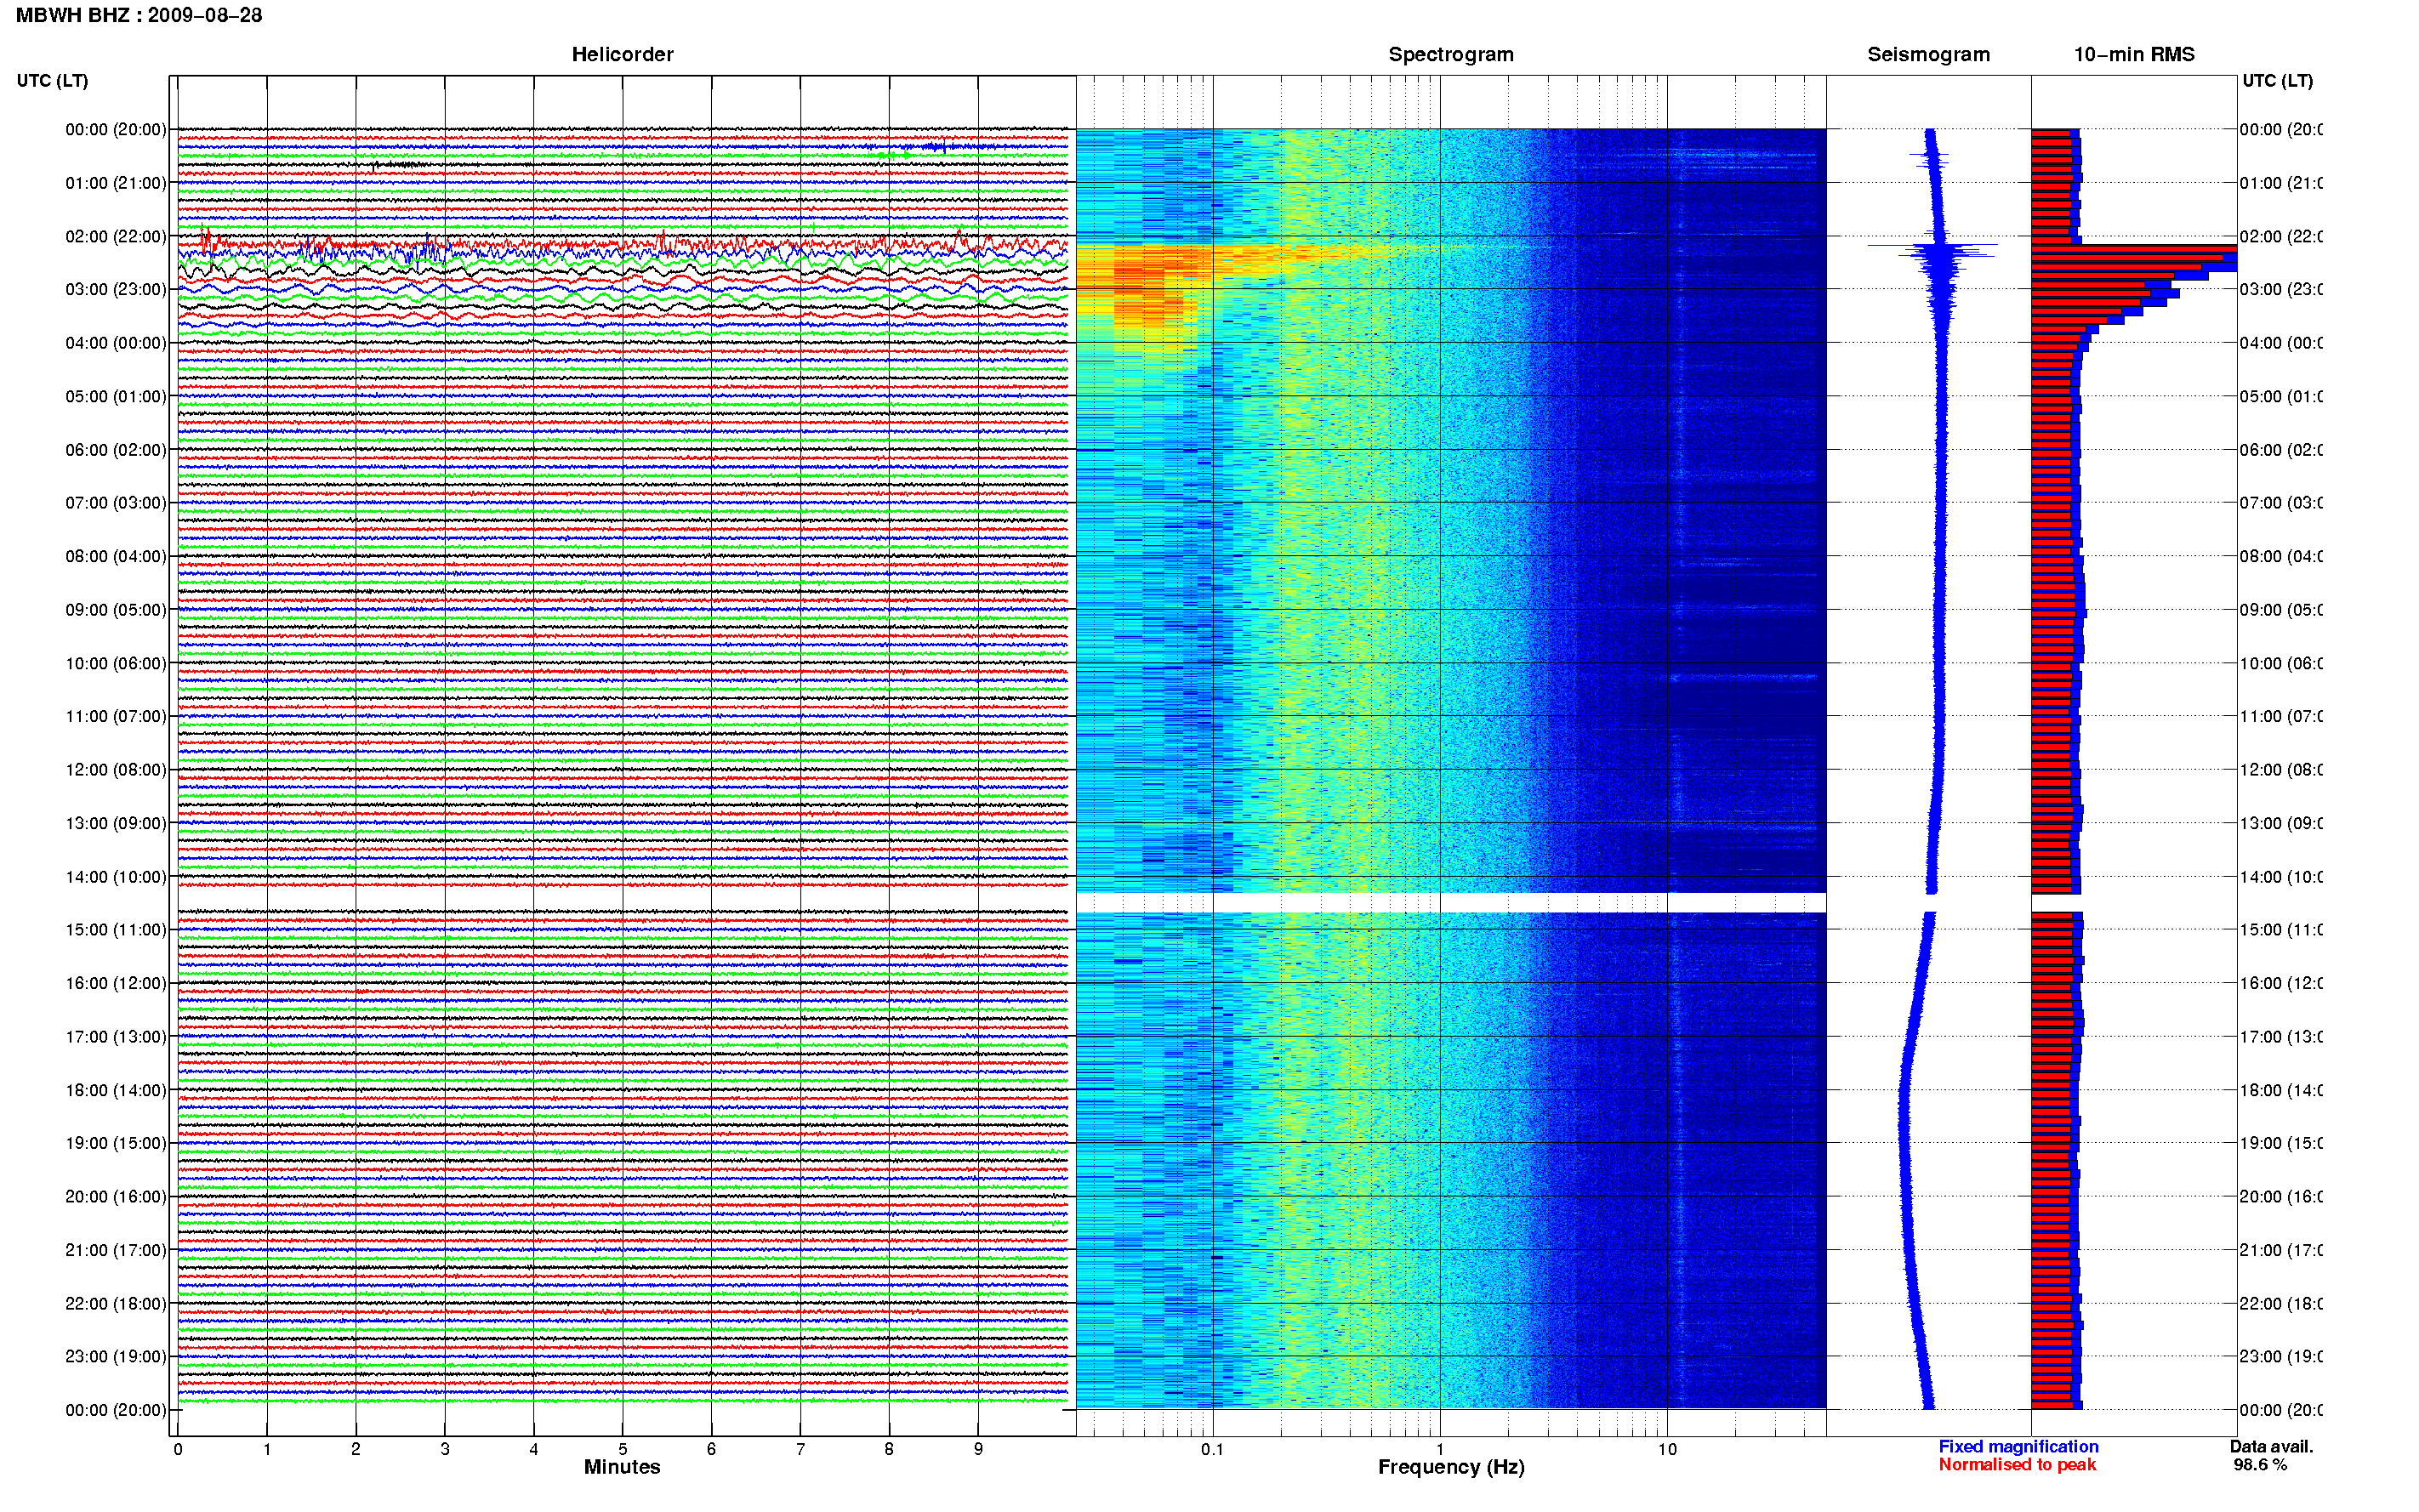
Task: Select the 10-min RMS panel heading
Action: (2133, 54)
